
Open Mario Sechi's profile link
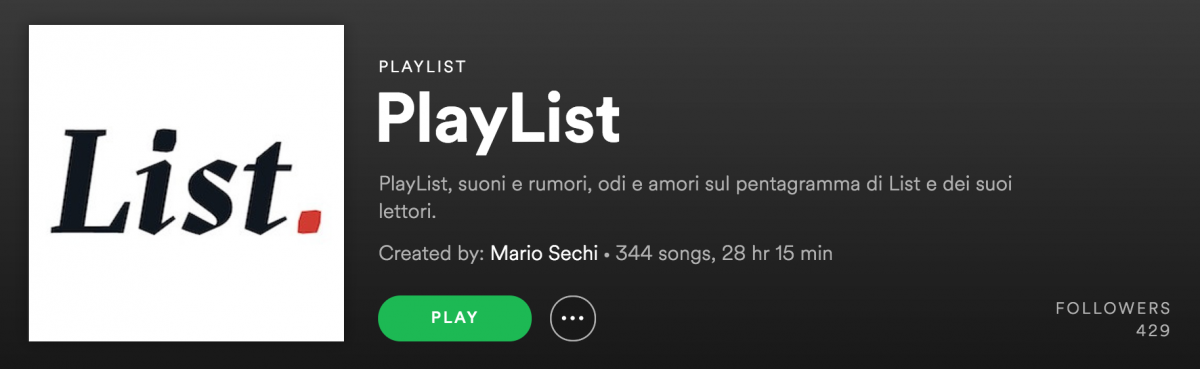click(544, 253)
